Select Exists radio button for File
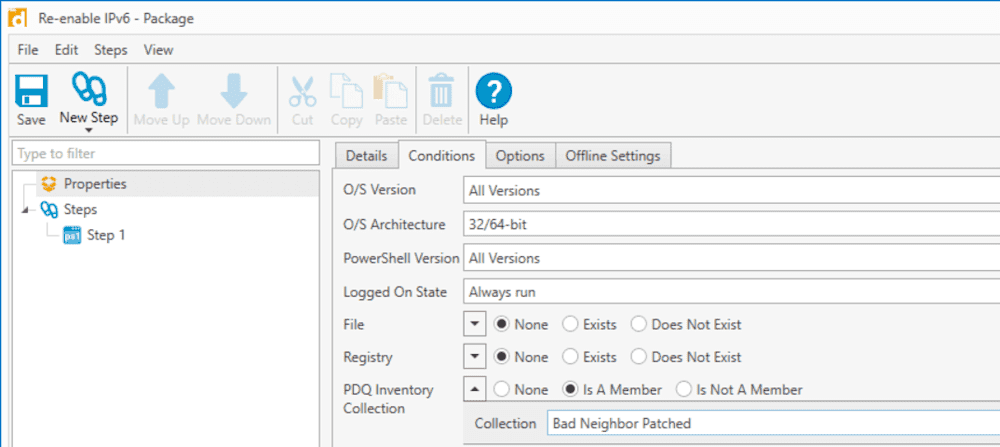The image size is (1000, 447). (x=570, y=324)
